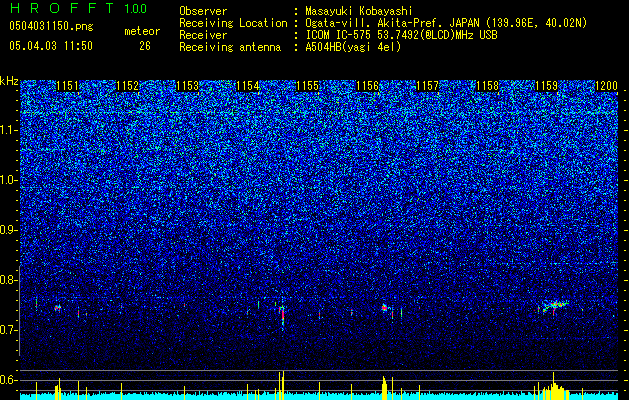Click the kHz axis unit label
Viewport: 629px width, 400px height.
(9, 81)
